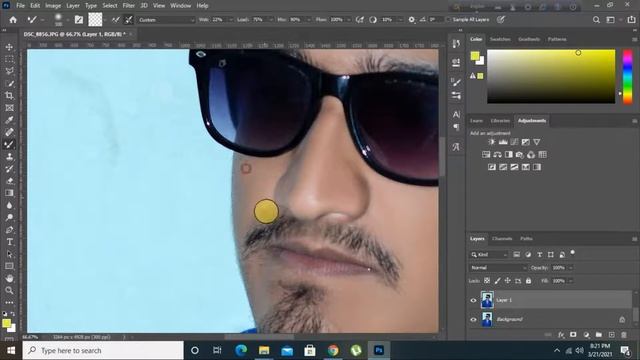Select the Rectangular Marquee tool
This screenshot has width=640, height=360.
point(9,60)
